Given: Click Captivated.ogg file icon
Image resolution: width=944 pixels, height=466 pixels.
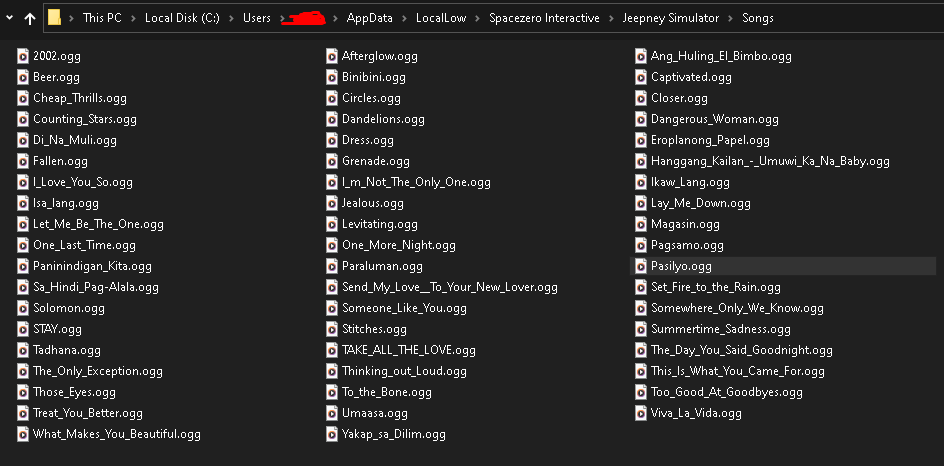Looking at the screenshot, I should (x=641, y=77).
